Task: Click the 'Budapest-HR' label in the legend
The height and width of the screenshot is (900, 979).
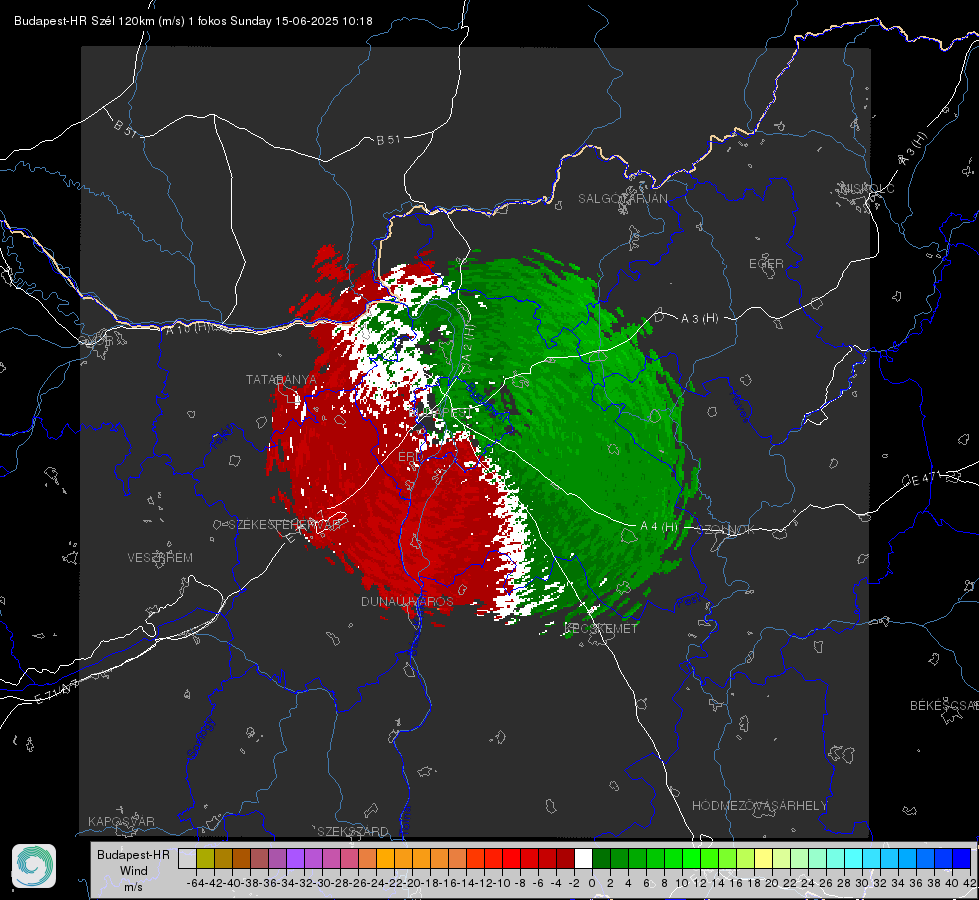Action: (133, 854)
